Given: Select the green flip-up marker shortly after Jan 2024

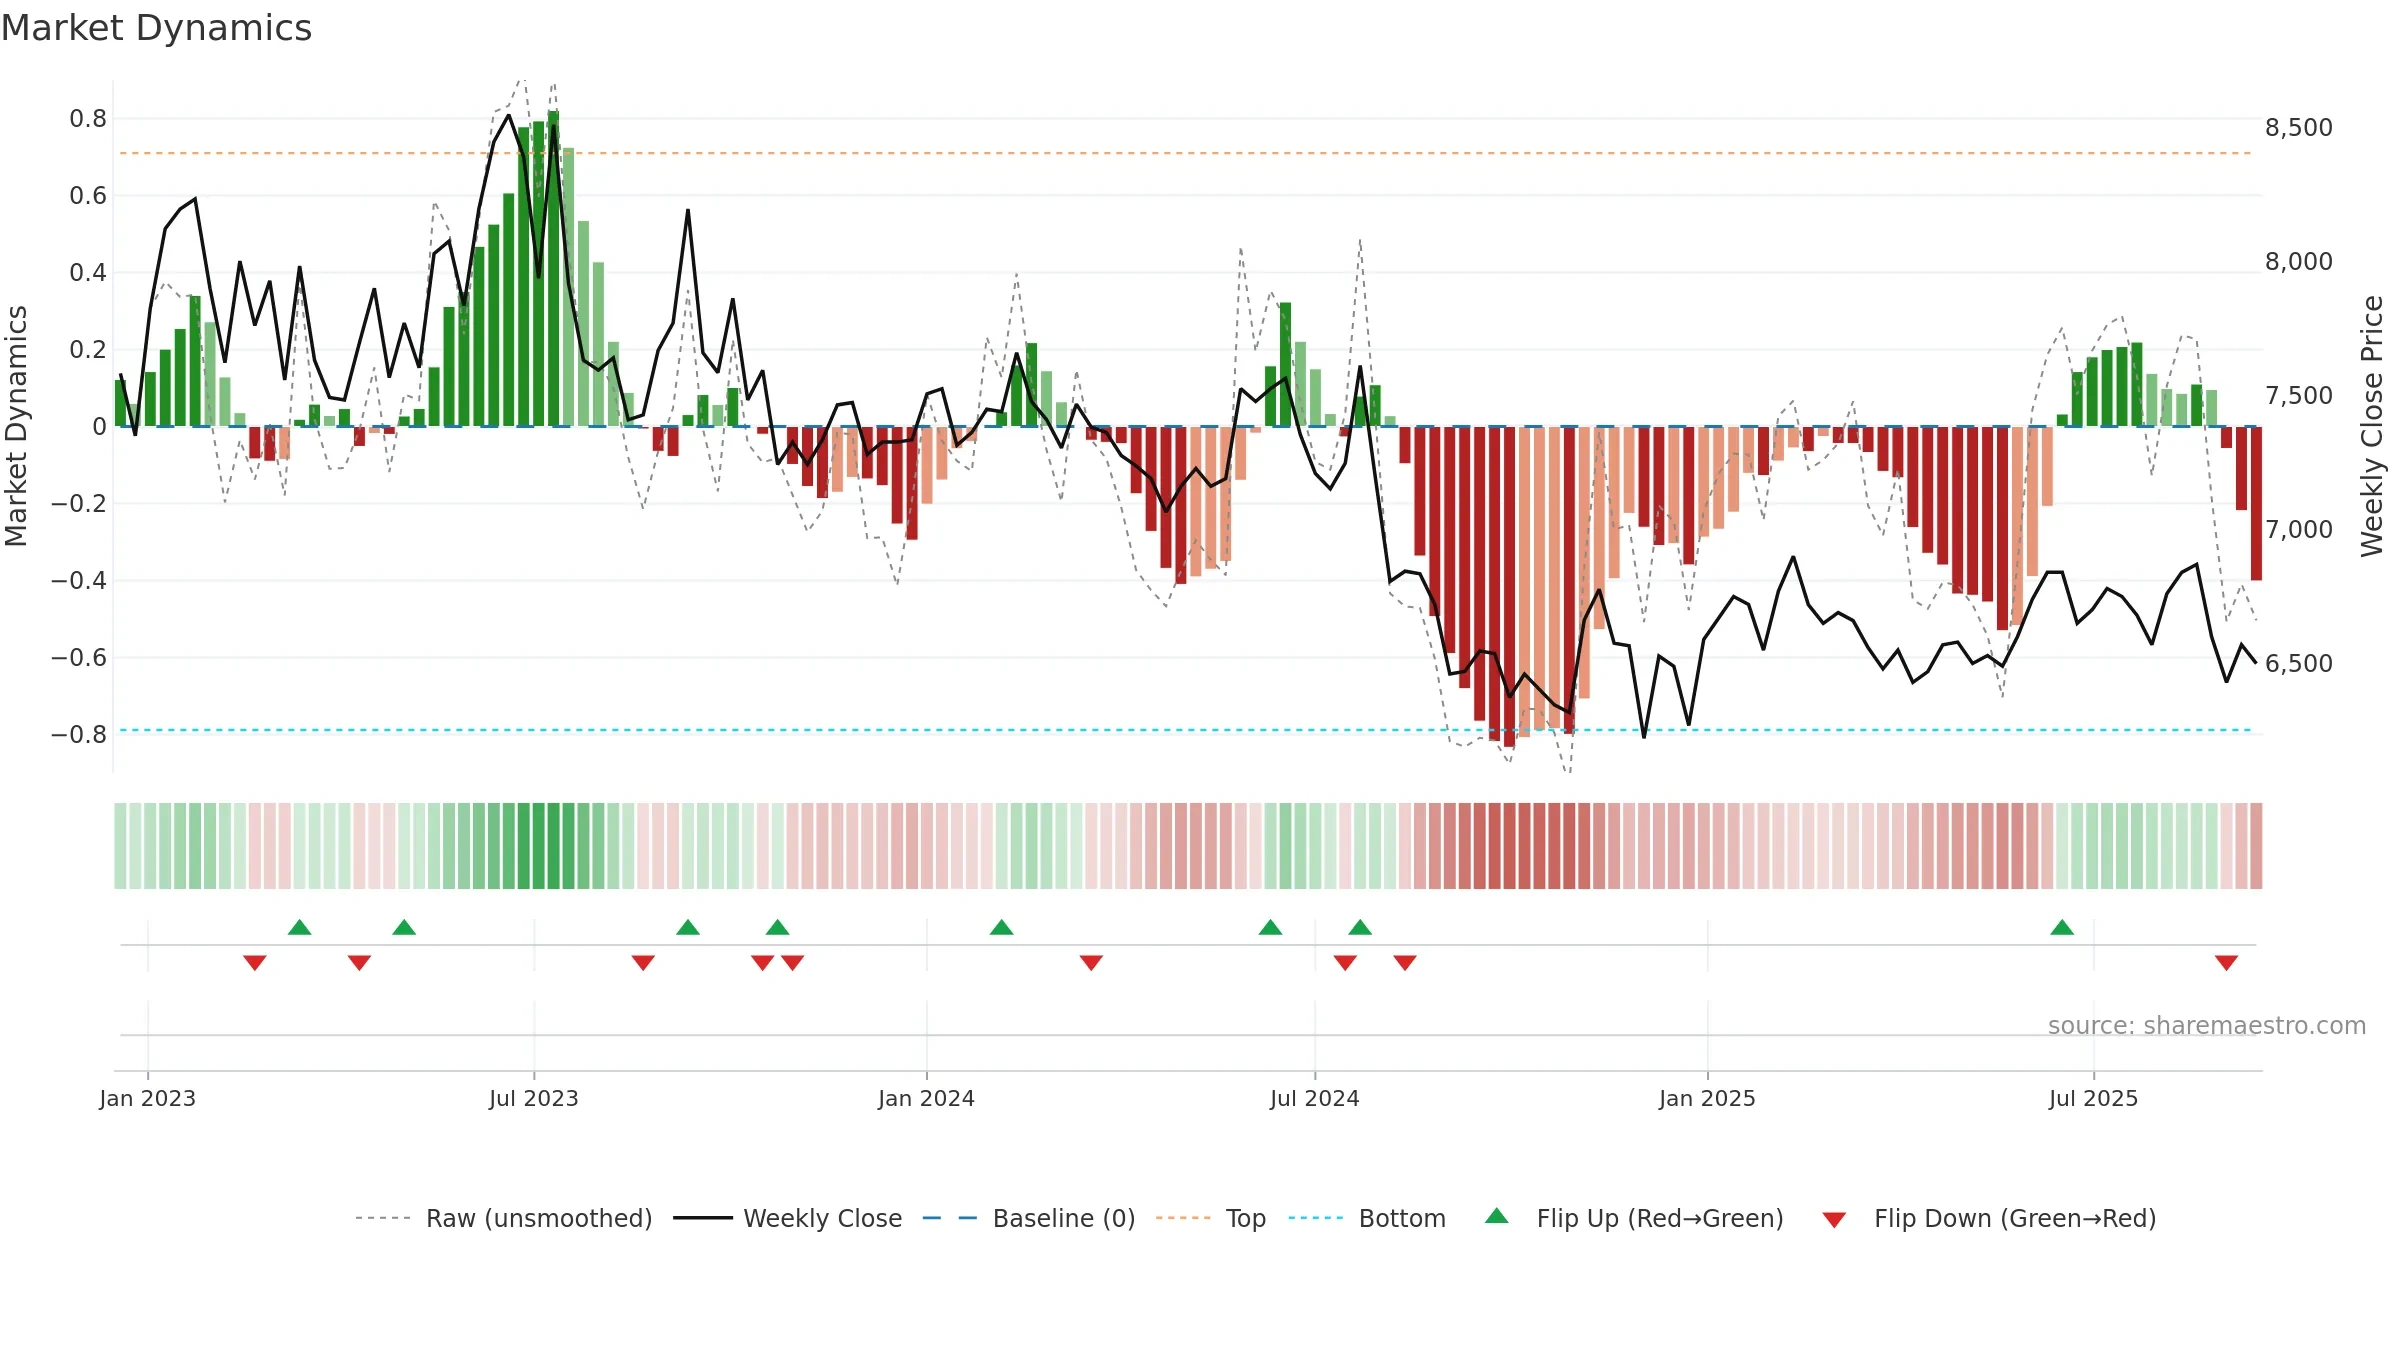Looking at the screenshot, I should pos(1002,927).
